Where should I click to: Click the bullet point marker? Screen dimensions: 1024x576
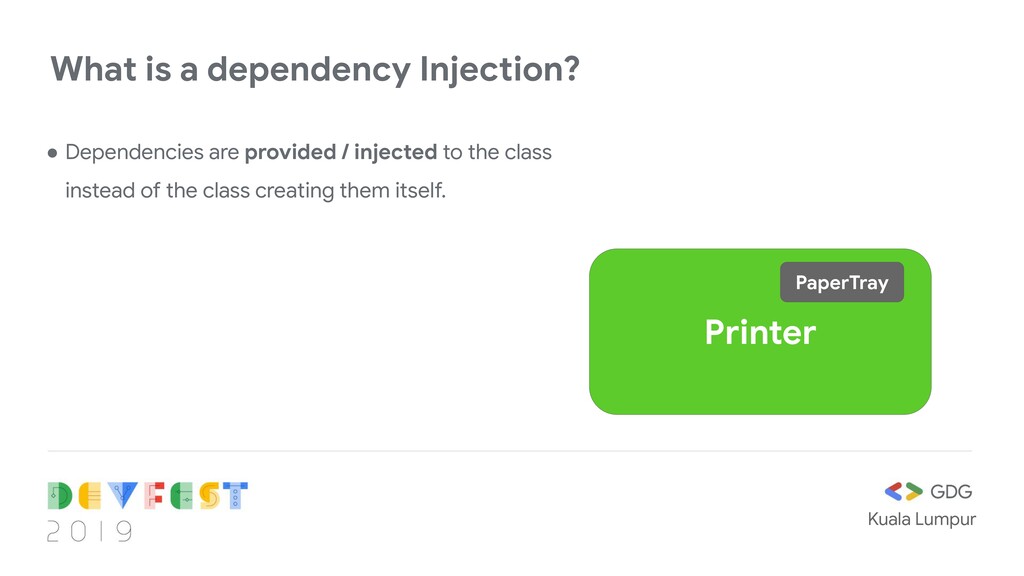click(x=52, y=153)
